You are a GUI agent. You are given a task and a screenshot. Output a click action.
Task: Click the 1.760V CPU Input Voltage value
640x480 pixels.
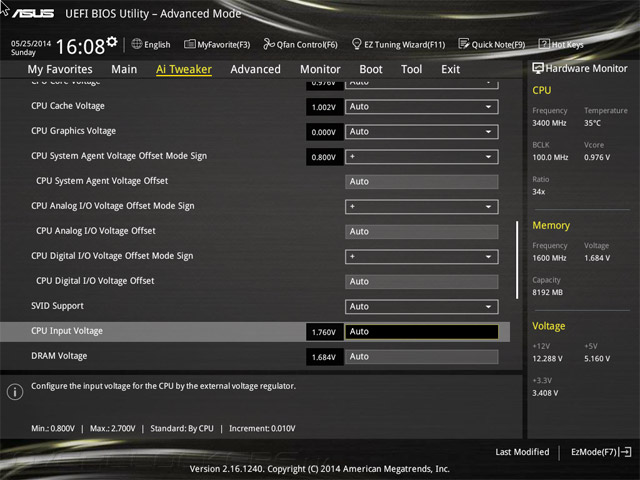point(324,332)
